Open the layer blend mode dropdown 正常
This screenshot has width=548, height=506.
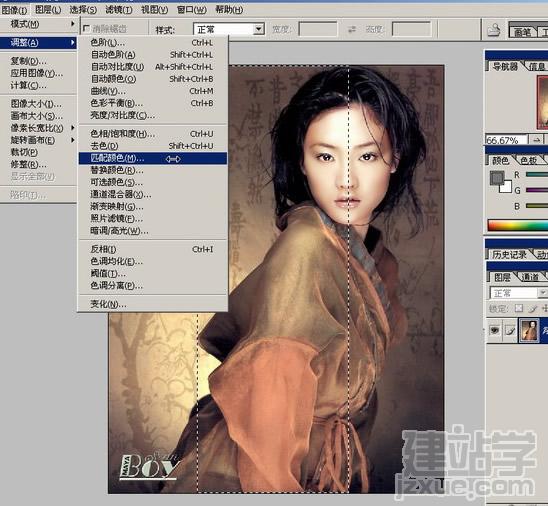[x=518, y=293]
